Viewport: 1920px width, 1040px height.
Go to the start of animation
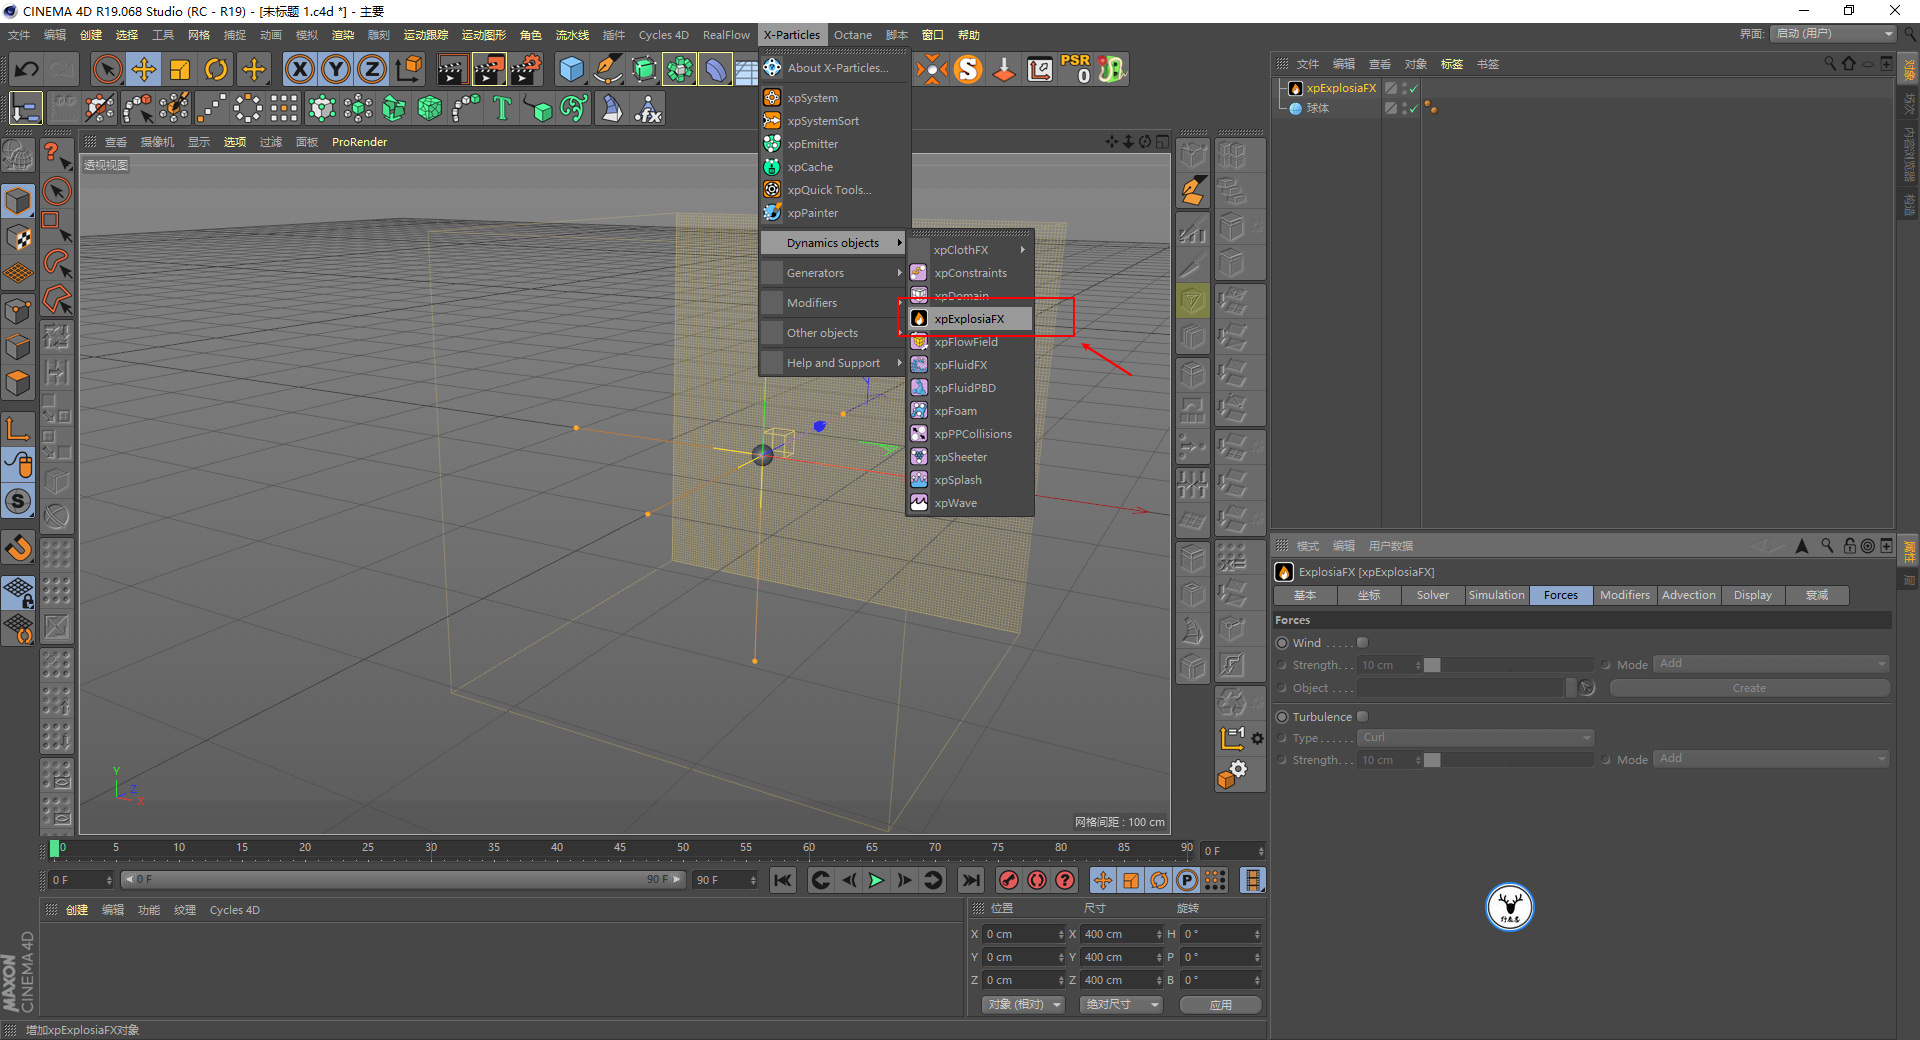tap(783, 880)
